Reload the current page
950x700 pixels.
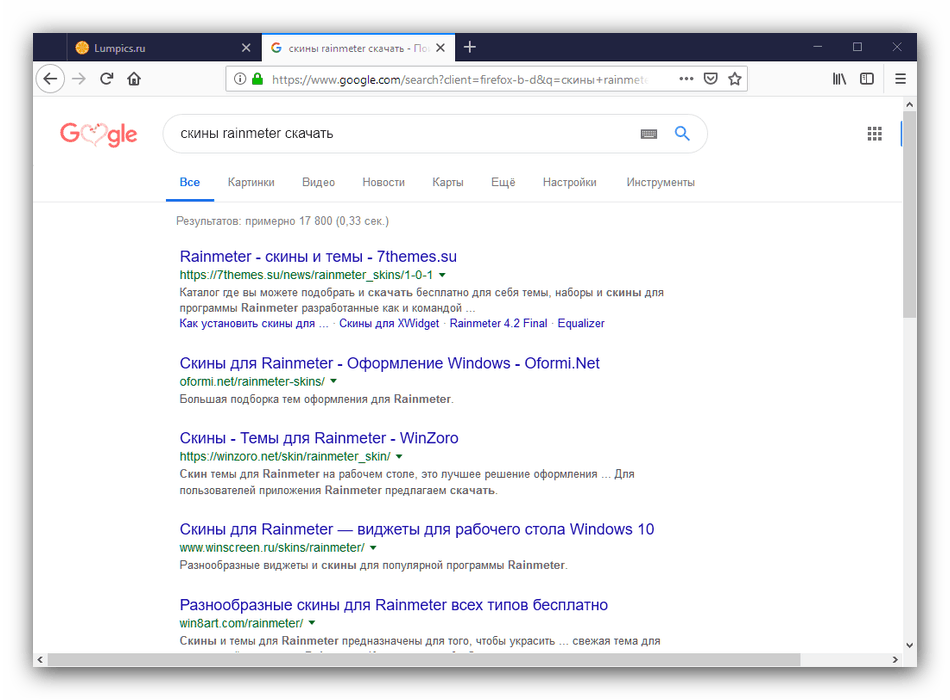tap(107, 79)
